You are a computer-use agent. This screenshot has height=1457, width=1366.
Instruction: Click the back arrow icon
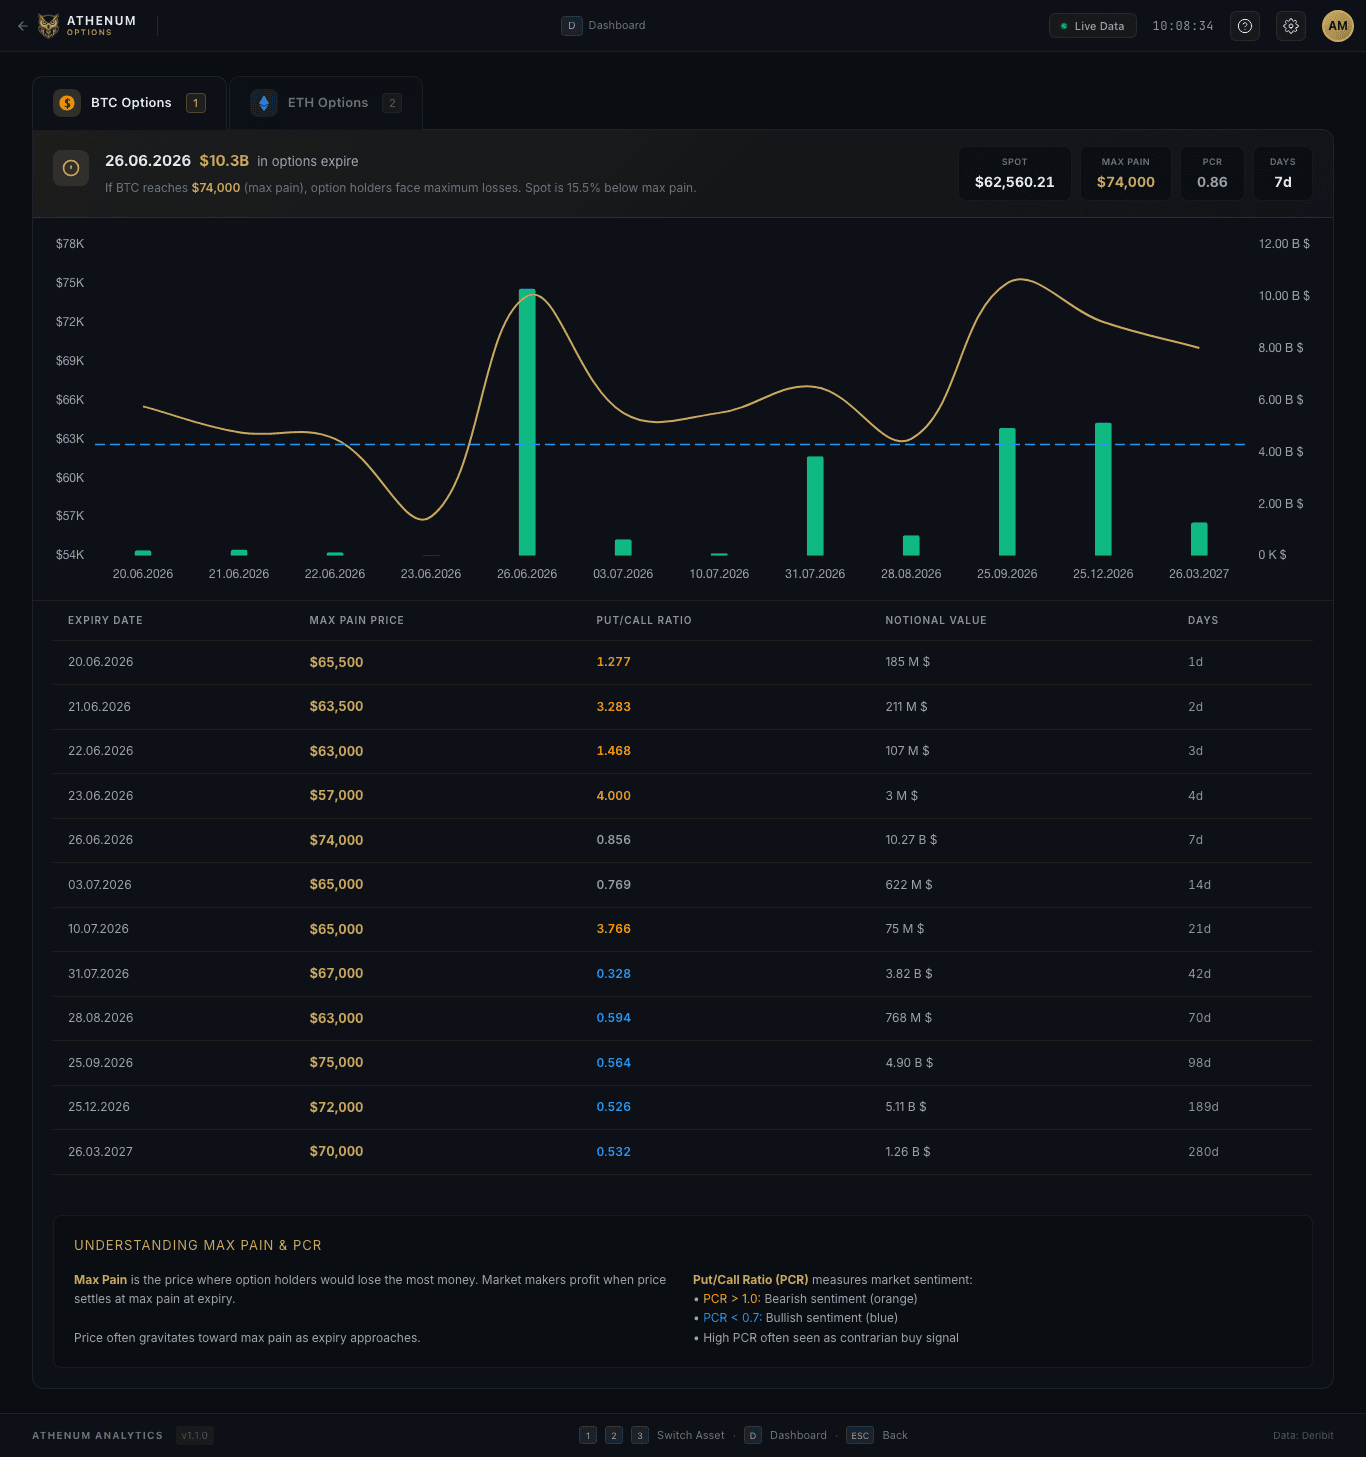click(x=23, y=26)
